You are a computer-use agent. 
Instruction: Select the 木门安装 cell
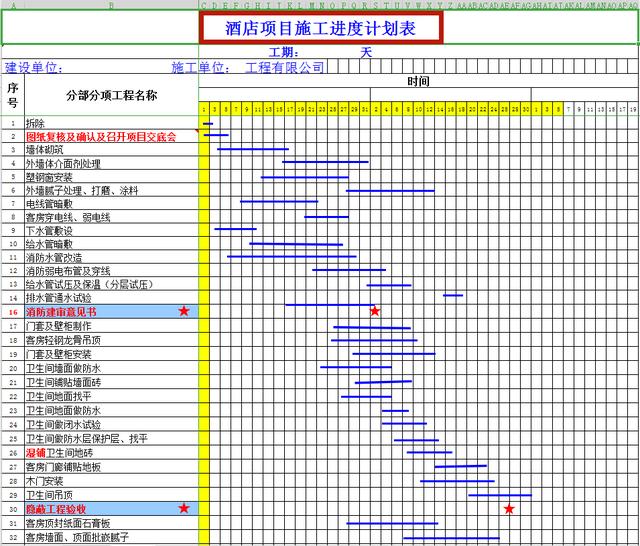pyautogui.click(x=111, y=481)
